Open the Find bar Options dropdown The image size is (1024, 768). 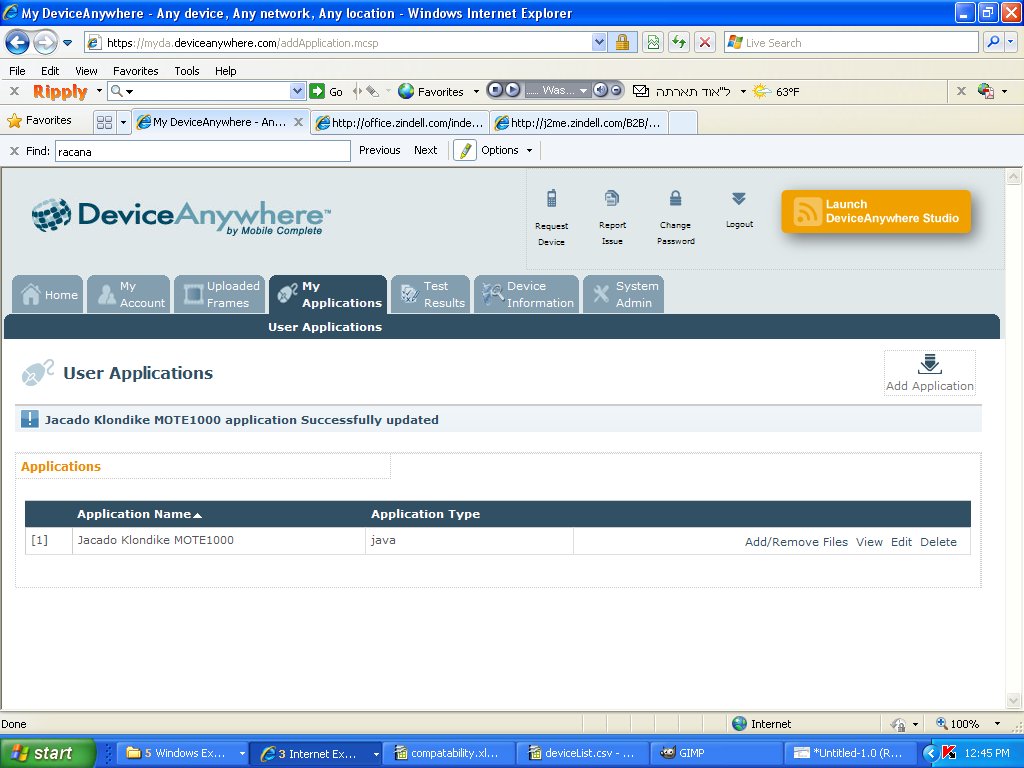click(x=507, y=150)
